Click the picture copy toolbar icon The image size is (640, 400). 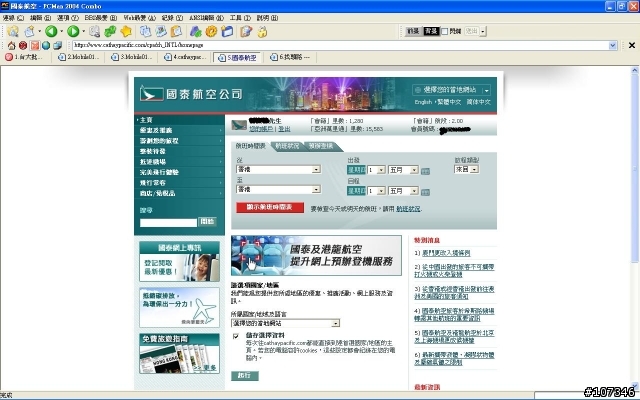[161, 31]
